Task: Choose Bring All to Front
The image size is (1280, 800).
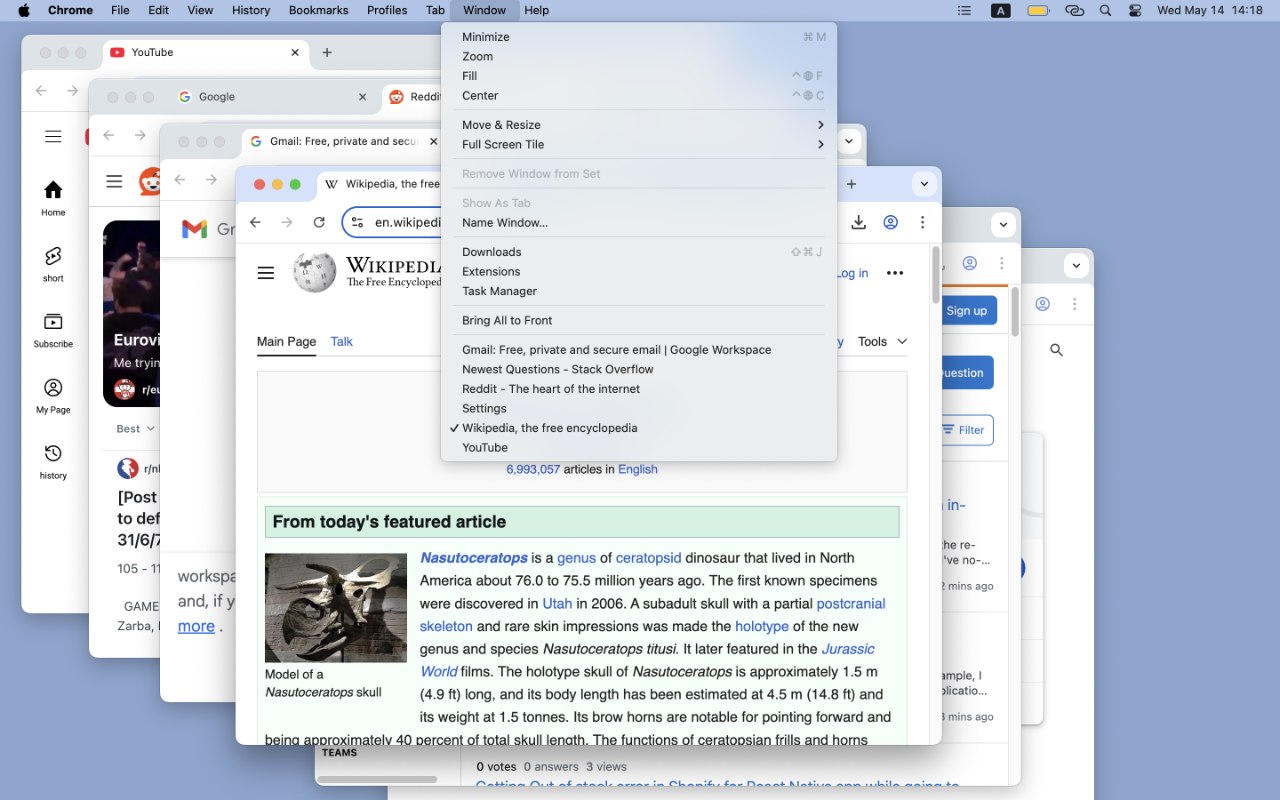Action: [642, 321]
